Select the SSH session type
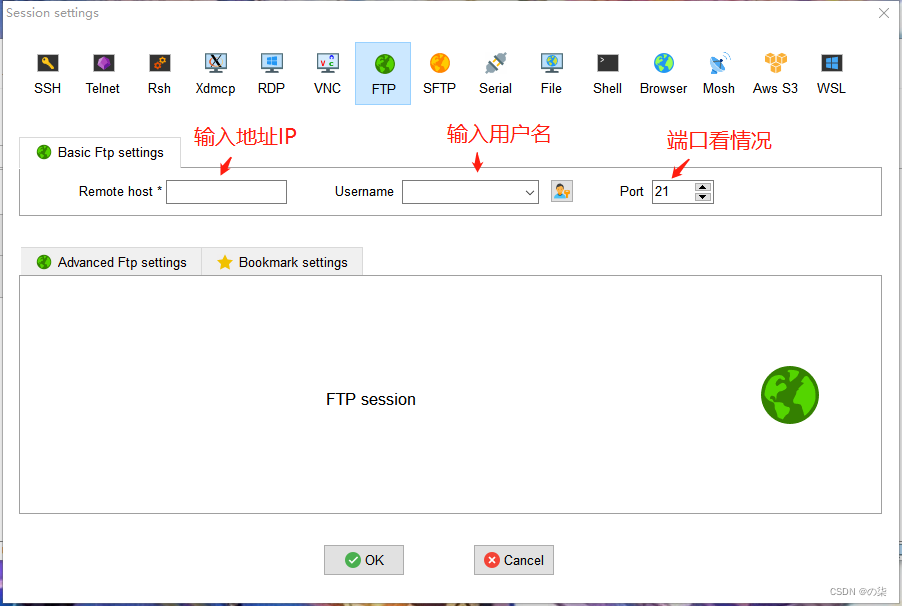 (47, 70)
